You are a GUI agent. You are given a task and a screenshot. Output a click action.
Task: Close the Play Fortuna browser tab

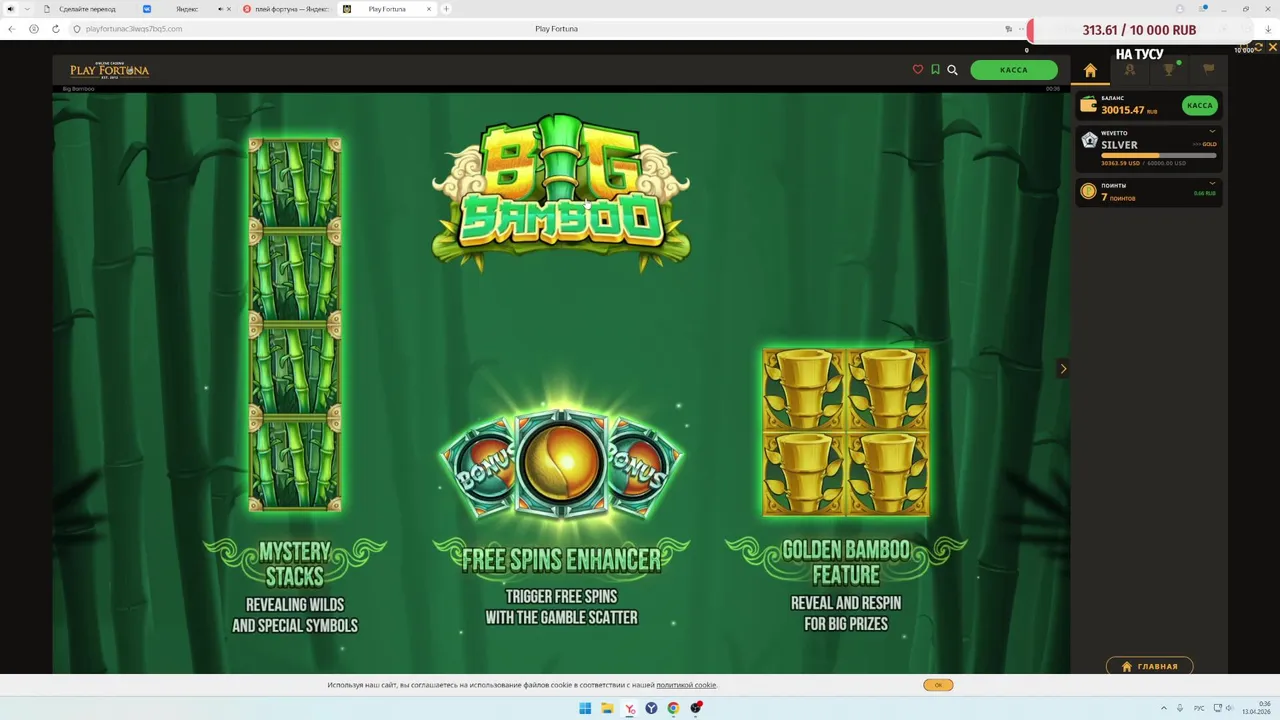pos(428,9)
